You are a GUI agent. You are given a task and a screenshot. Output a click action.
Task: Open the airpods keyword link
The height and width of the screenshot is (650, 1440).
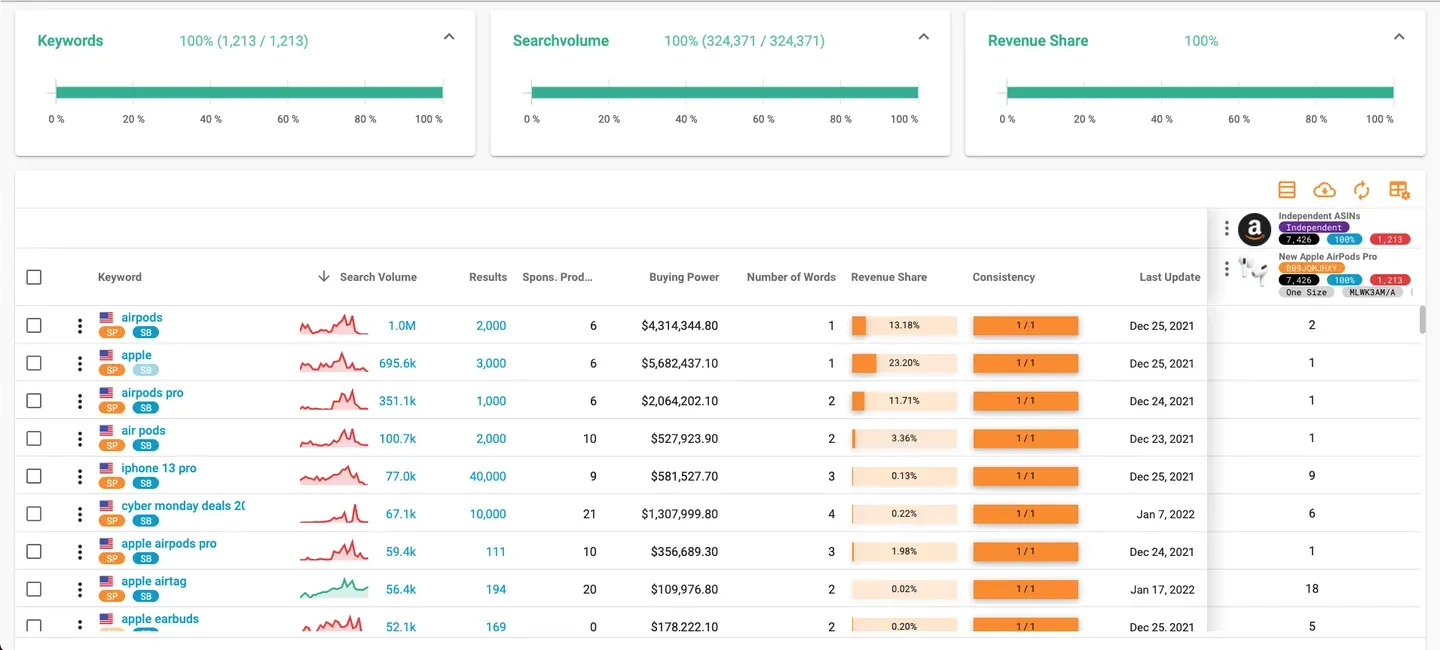(x=142, y=318)
